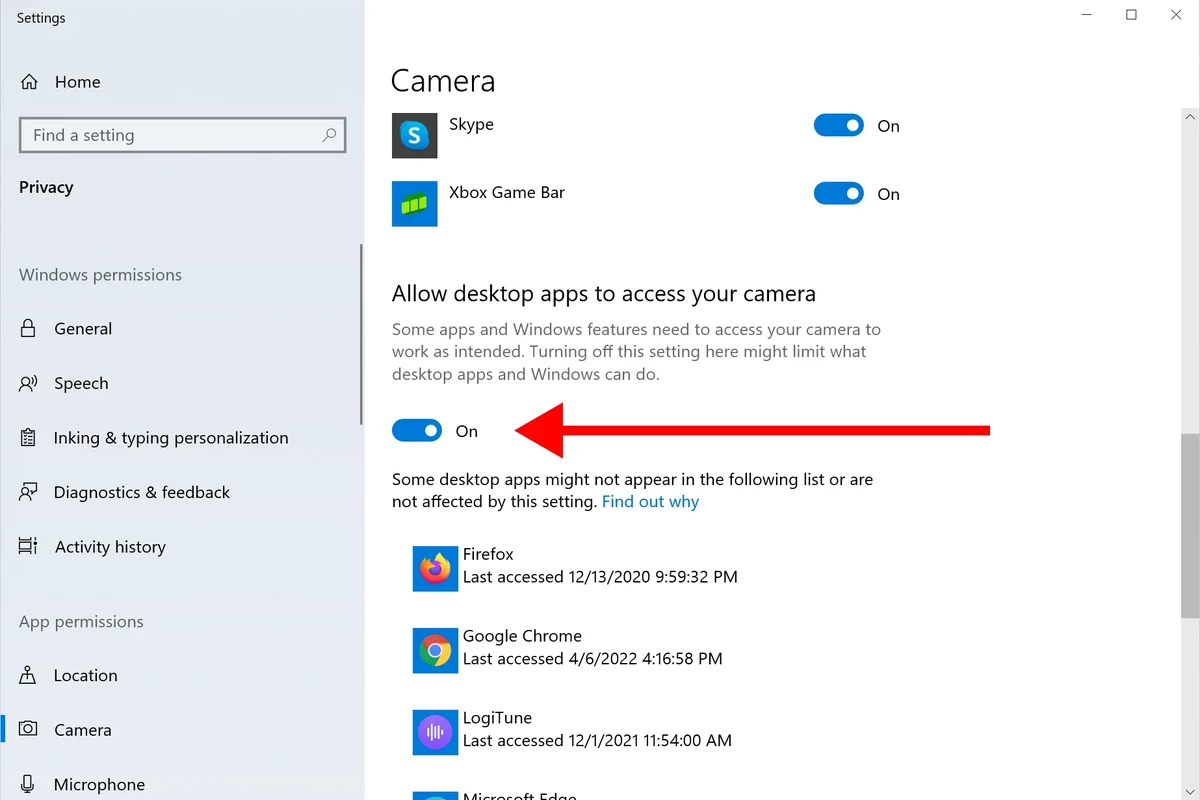The height and width of the screenshot is (800, 1200).
Task: Click the 'Privacy' heading in the sidebar
Action: tap(46, 187)
